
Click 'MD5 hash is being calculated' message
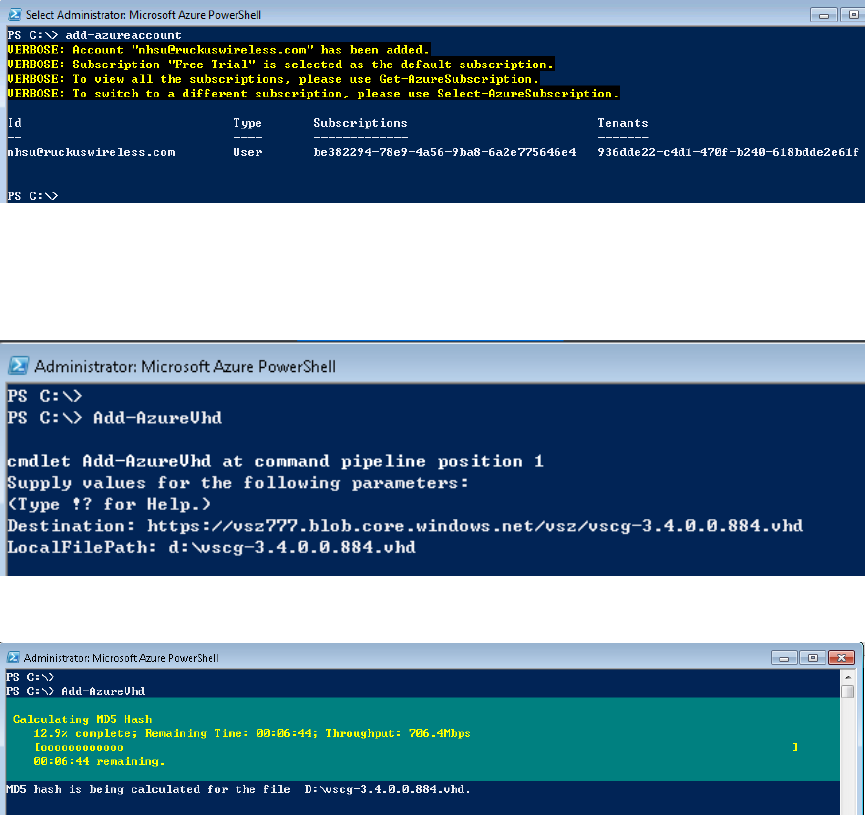(238, 790)
